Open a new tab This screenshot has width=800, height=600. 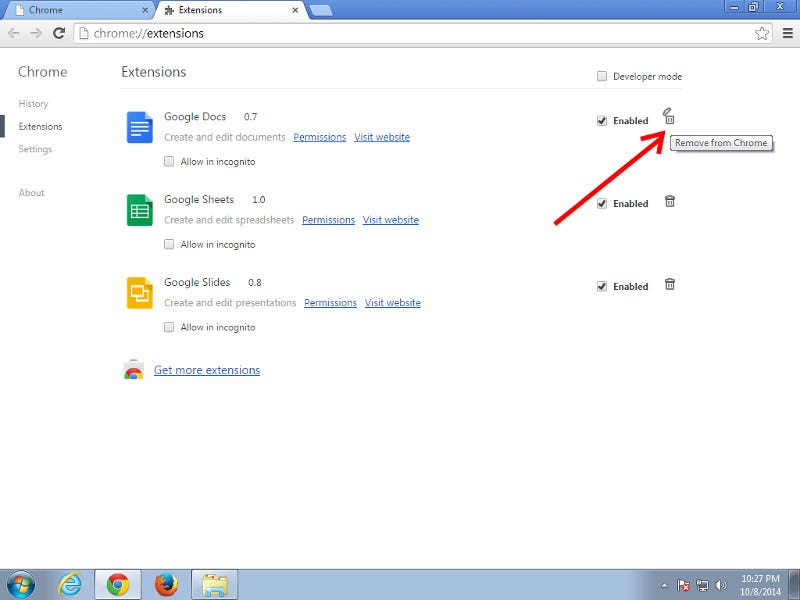(321, 11)
